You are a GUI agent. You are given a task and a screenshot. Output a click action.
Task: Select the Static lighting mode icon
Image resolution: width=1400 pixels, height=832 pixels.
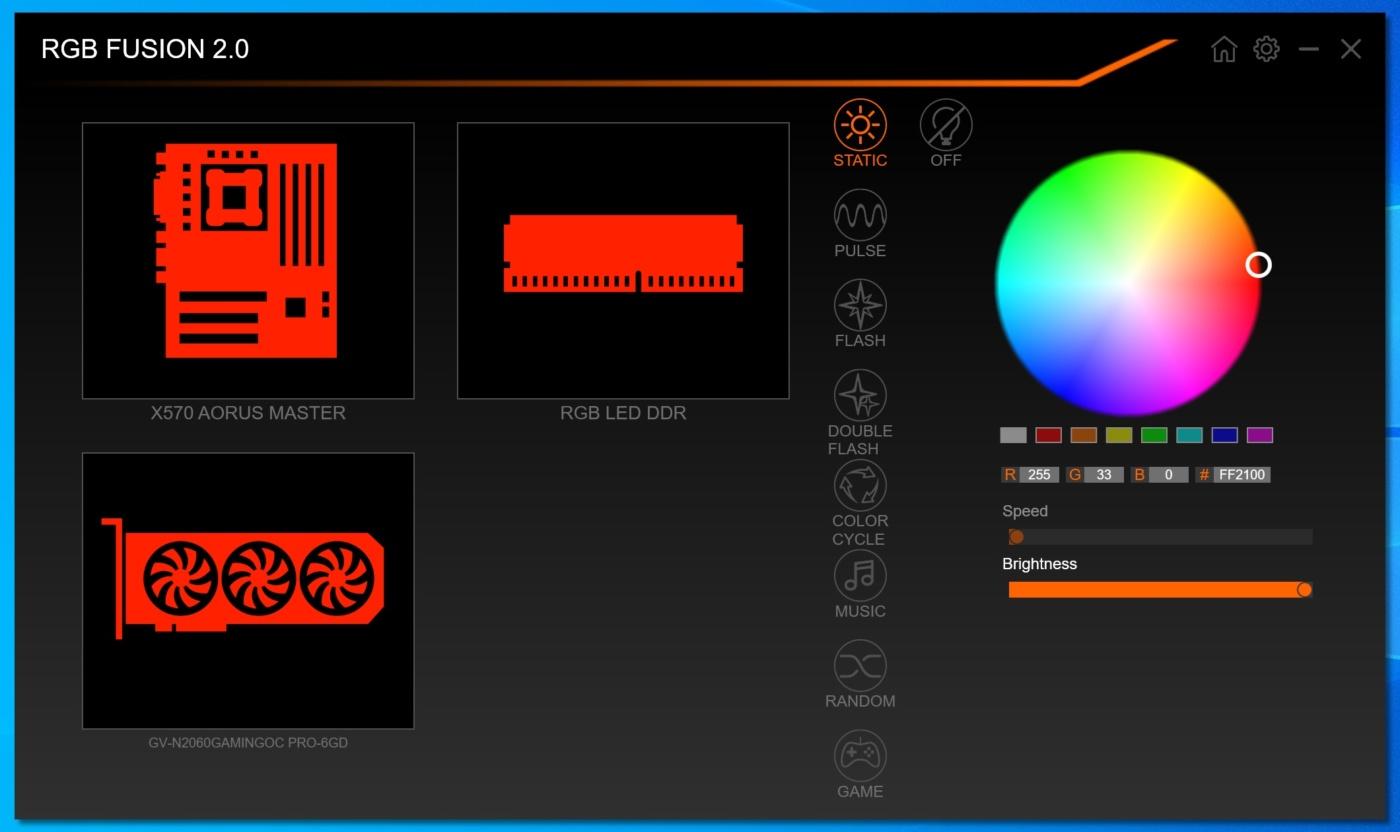pyautogui.click(x=860, y=125)
